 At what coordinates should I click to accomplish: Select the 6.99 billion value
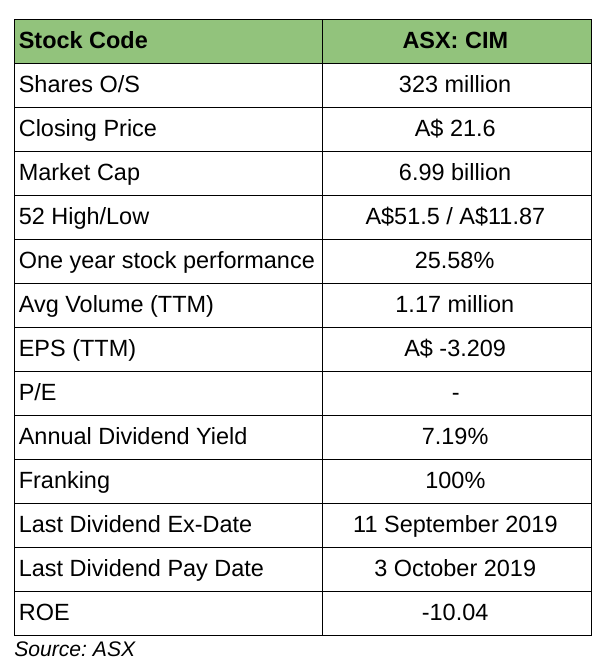pos(455,173)
